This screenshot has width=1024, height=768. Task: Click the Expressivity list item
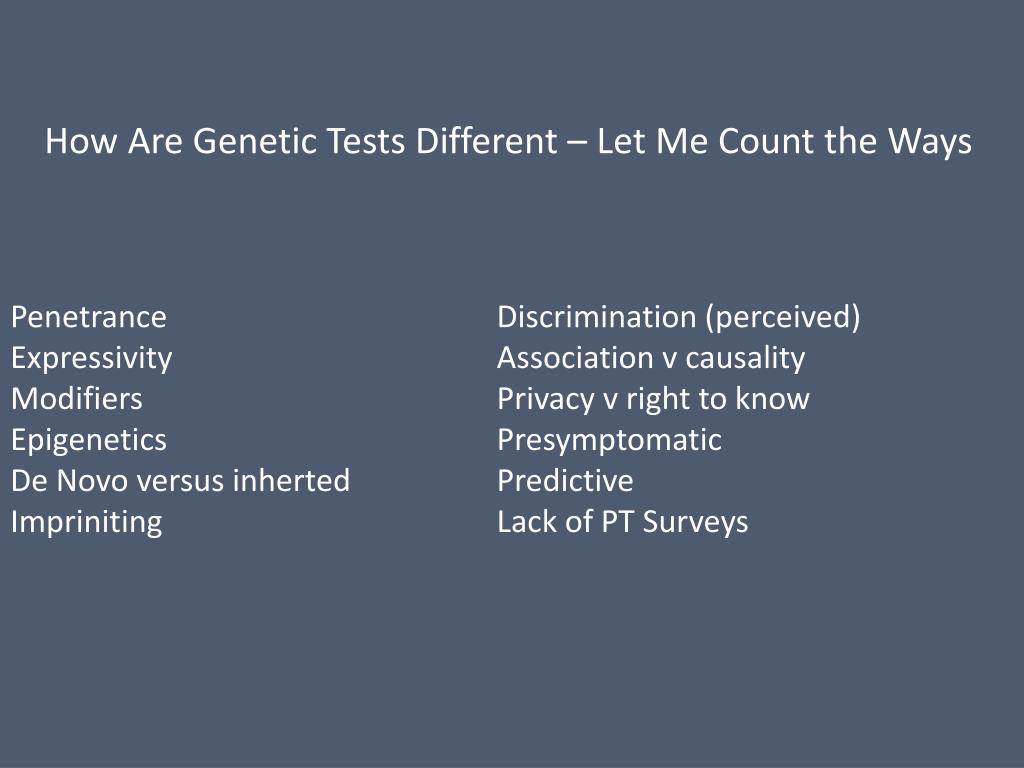pos(91,359)
